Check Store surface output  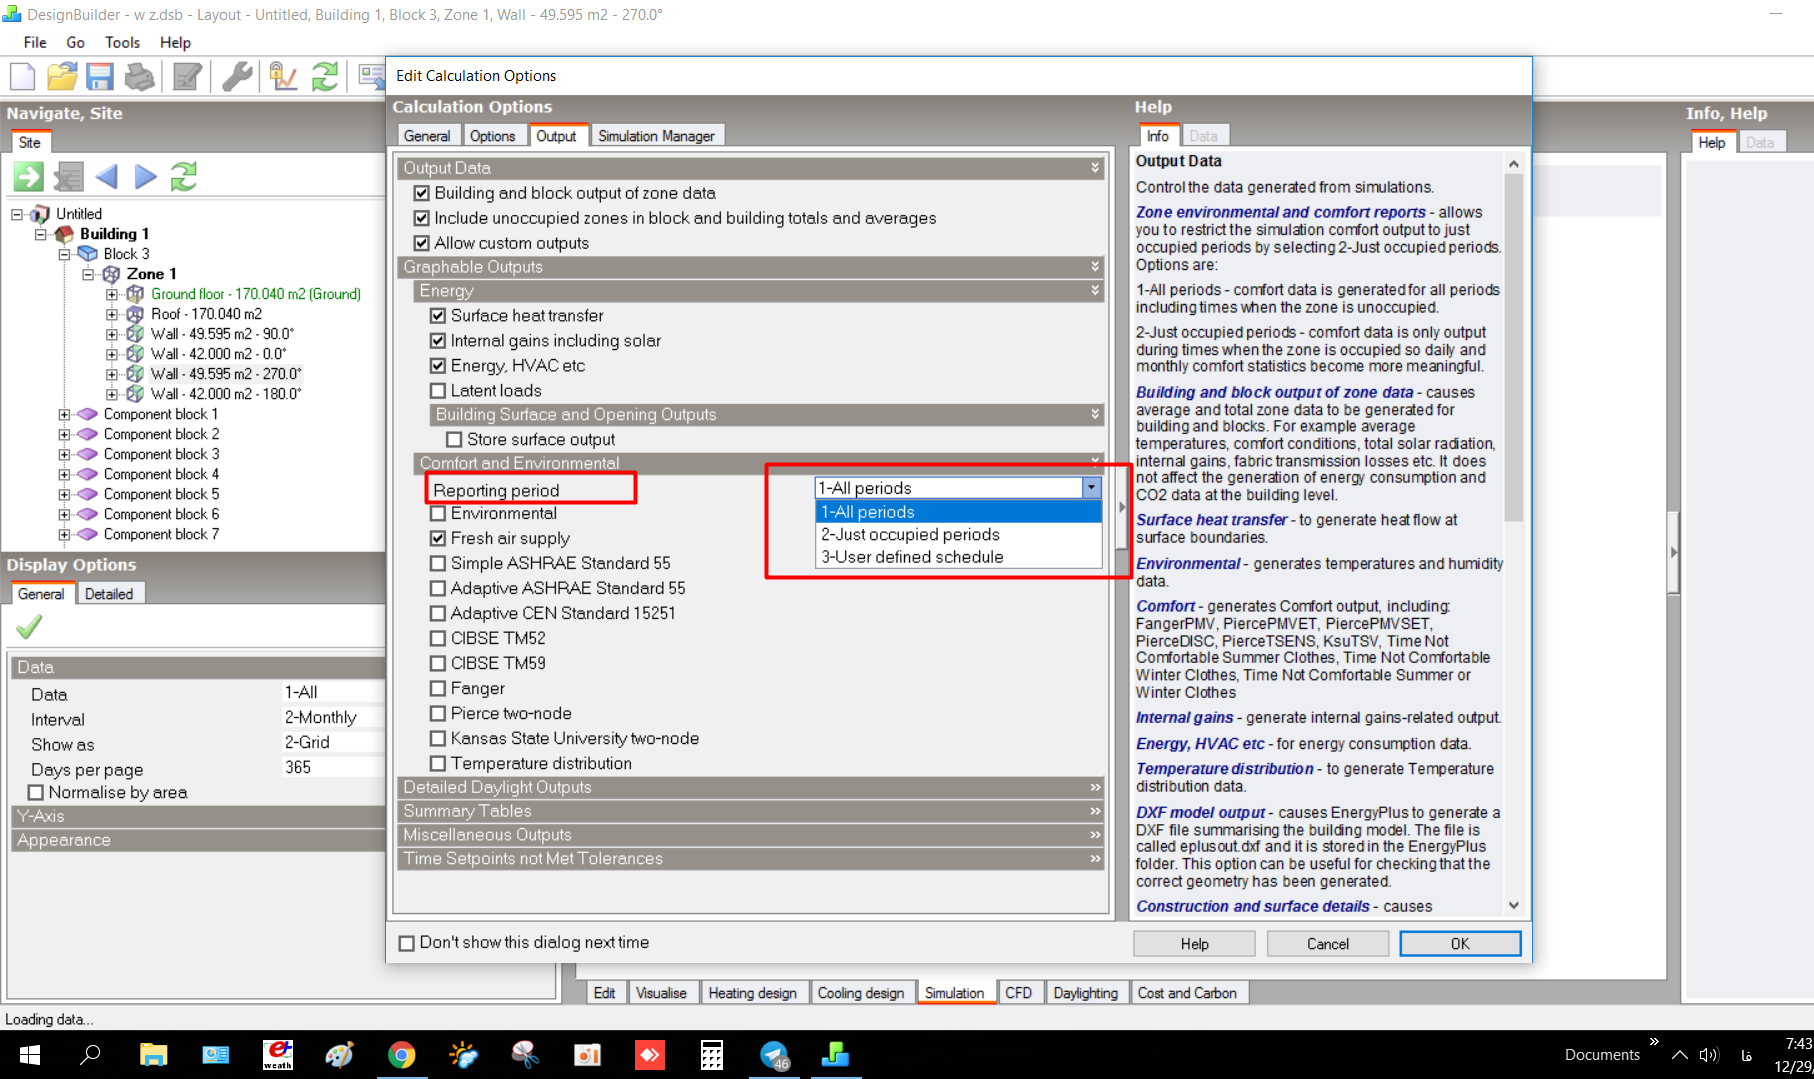(454, 440)
